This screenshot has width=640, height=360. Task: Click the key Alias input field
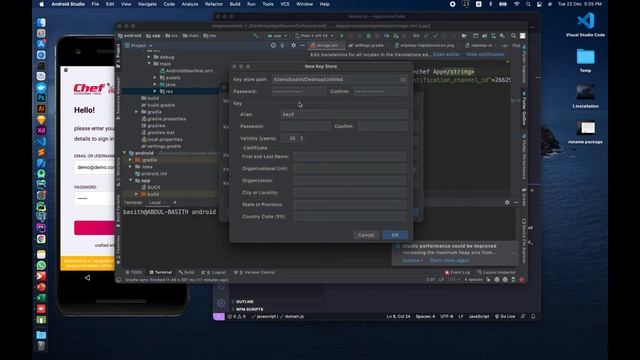344,114
